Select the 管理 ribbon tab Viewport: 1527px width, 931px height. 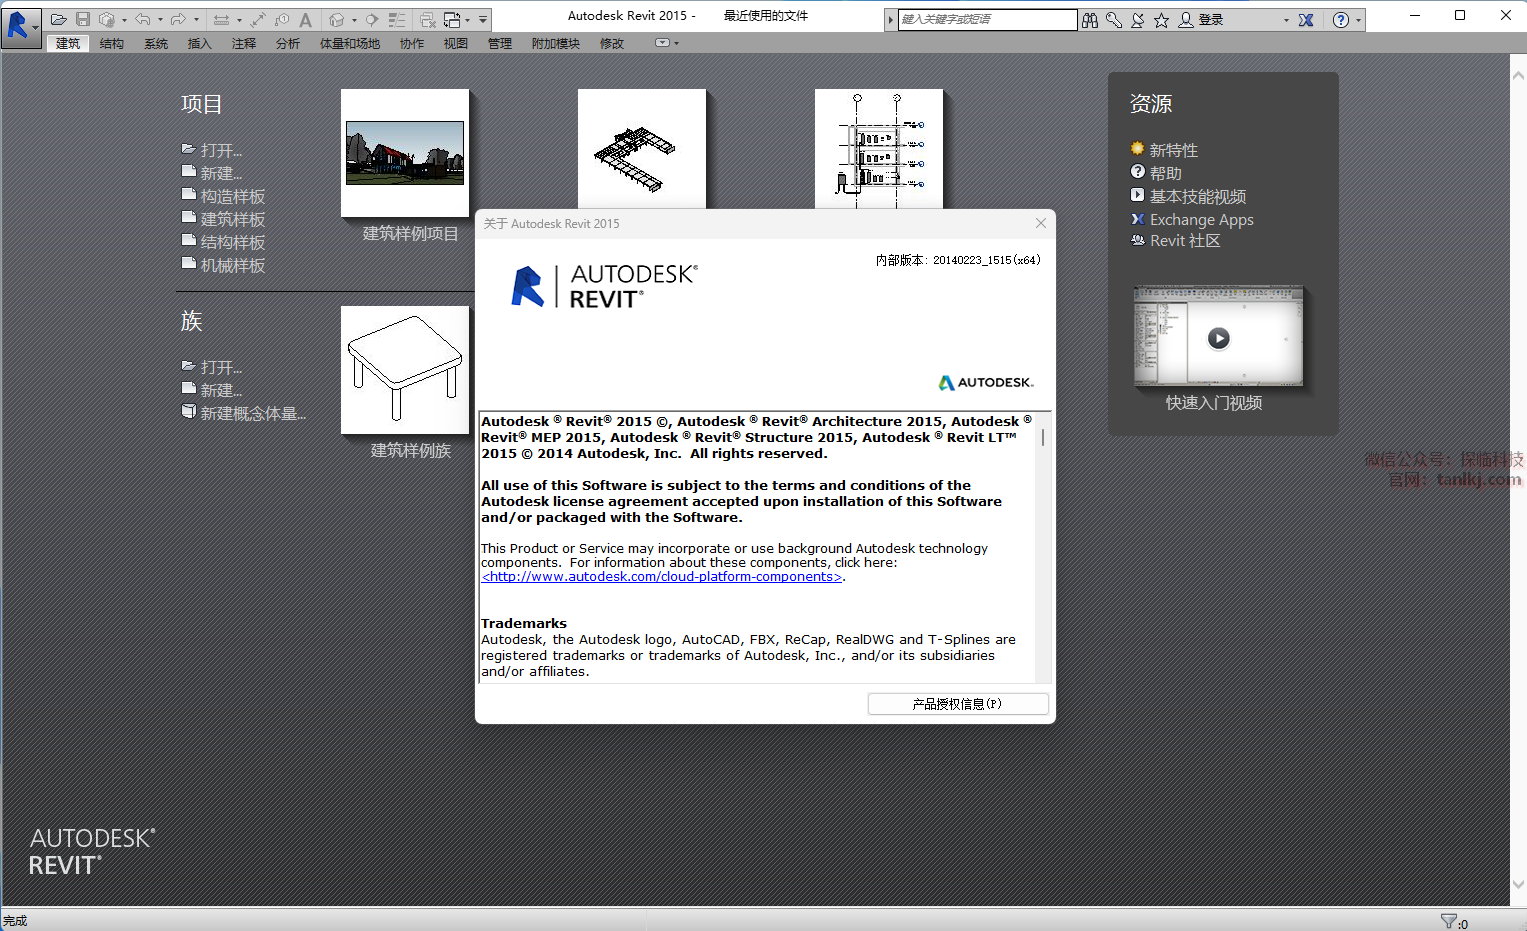click(499, 43)
